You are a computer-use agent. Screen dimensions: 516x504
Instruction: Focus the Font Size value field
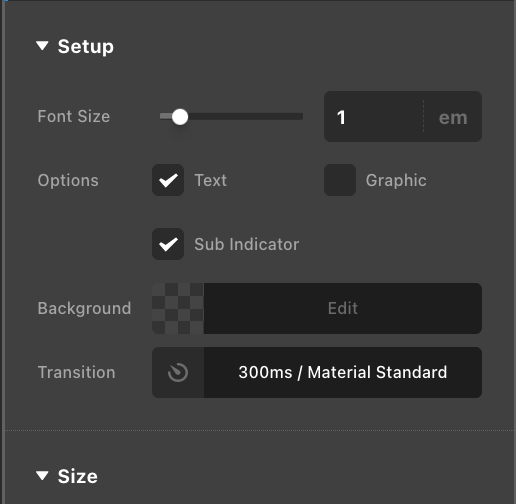pyautogui.click(x=373, y=117)
